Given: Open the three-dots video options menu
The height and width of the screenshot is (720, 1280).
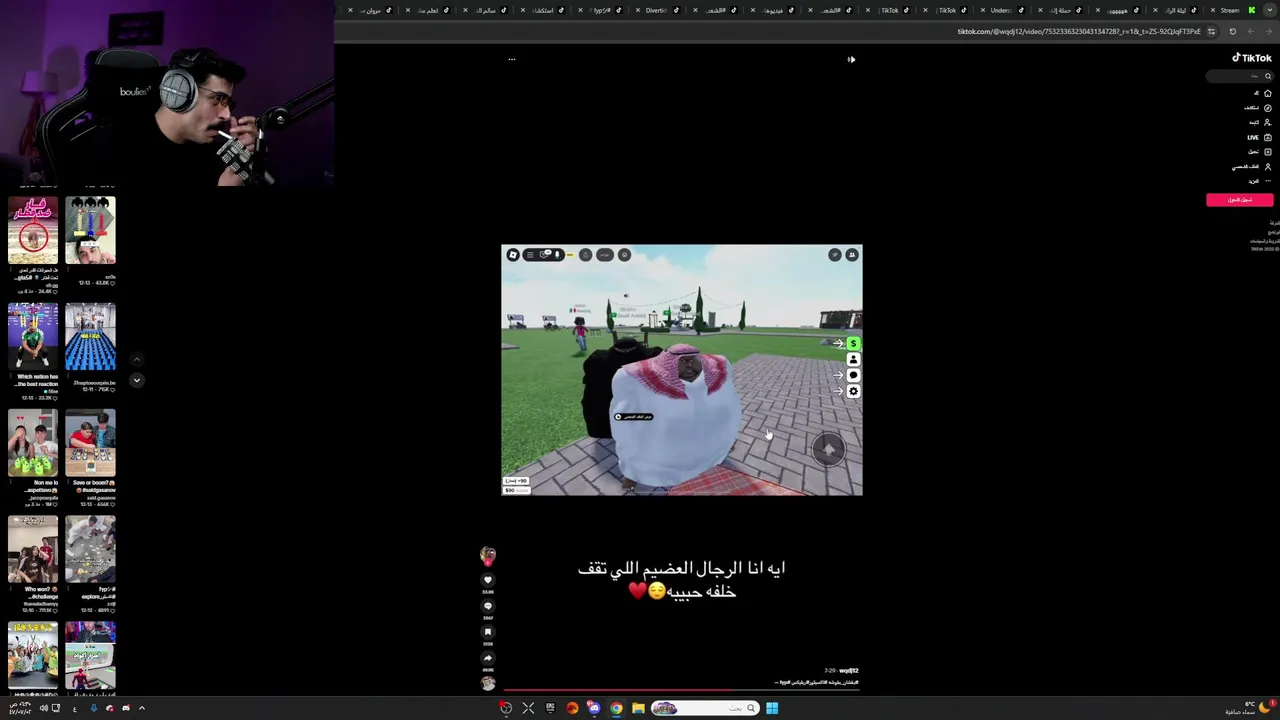Looking at the screenshot, I should pyautogui.click(x=512, y=59).
